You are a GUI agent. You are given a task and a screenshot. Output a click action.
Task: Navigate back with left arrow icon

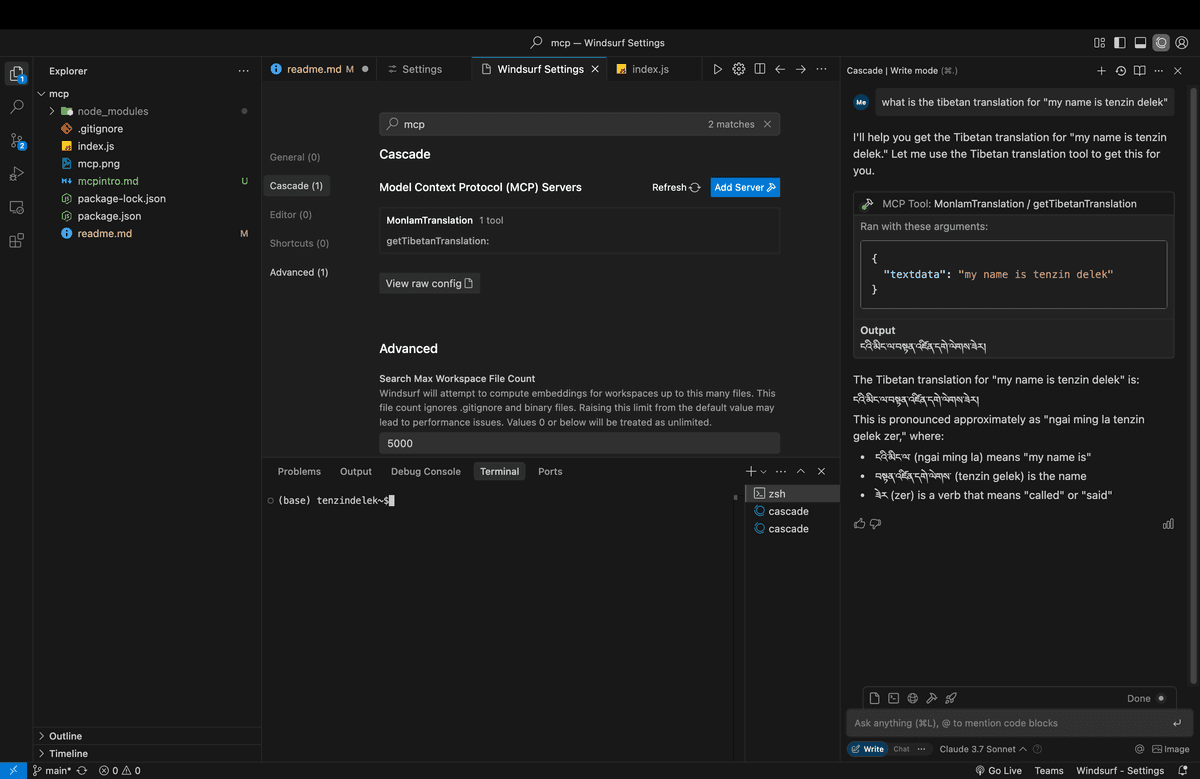[x=780, y=69]
